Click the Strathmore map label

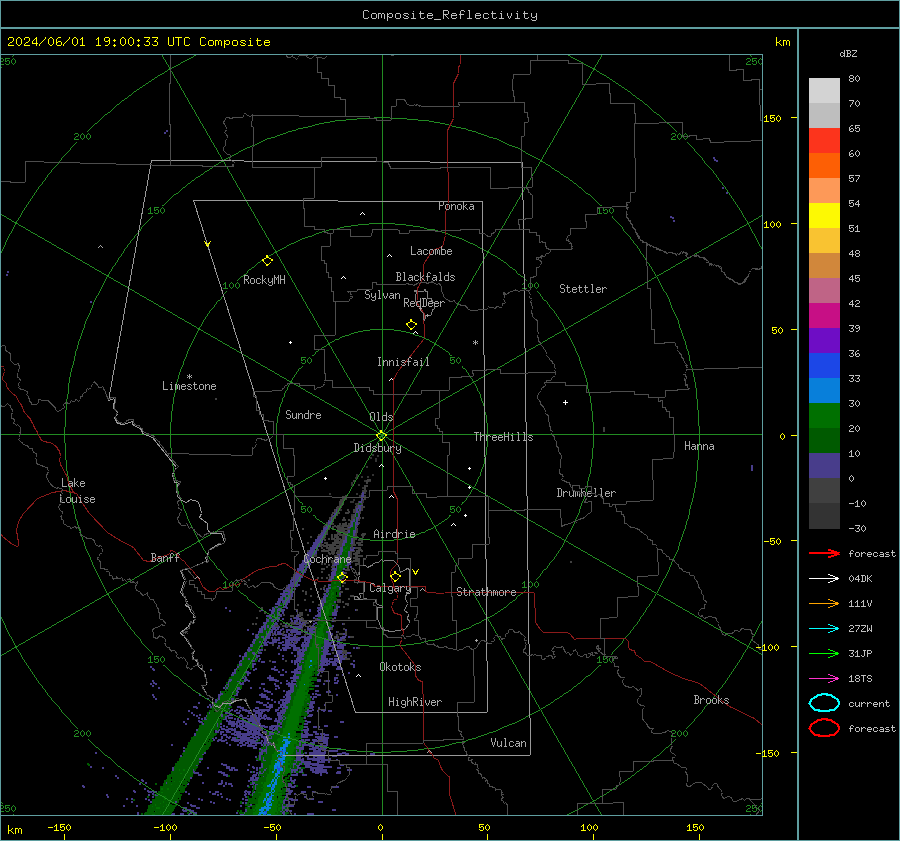[x=486, y=592]
